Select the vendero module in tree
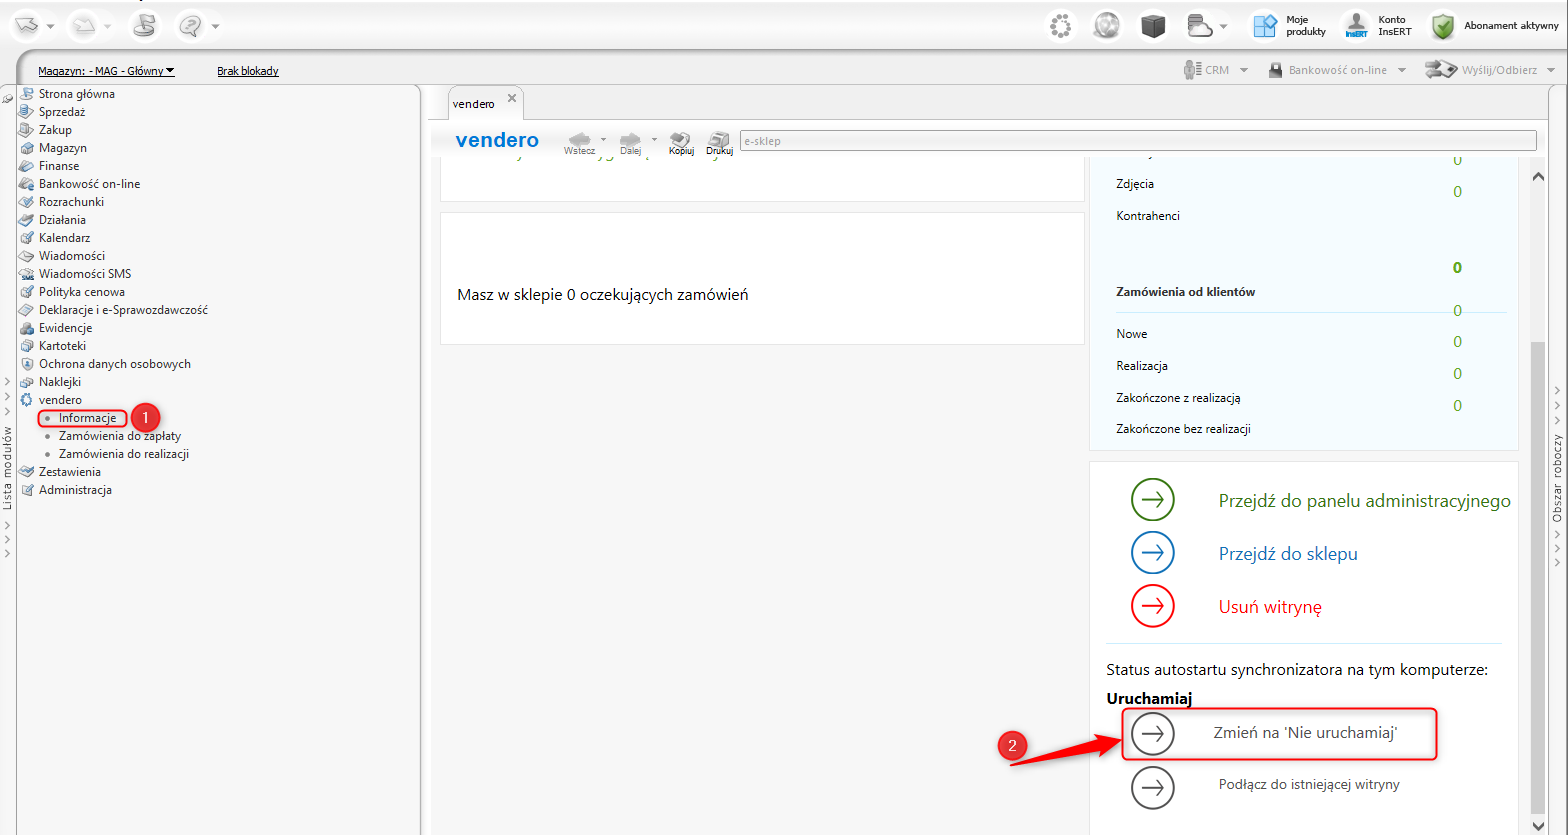 pyautogui.click(x=60, y=400)
